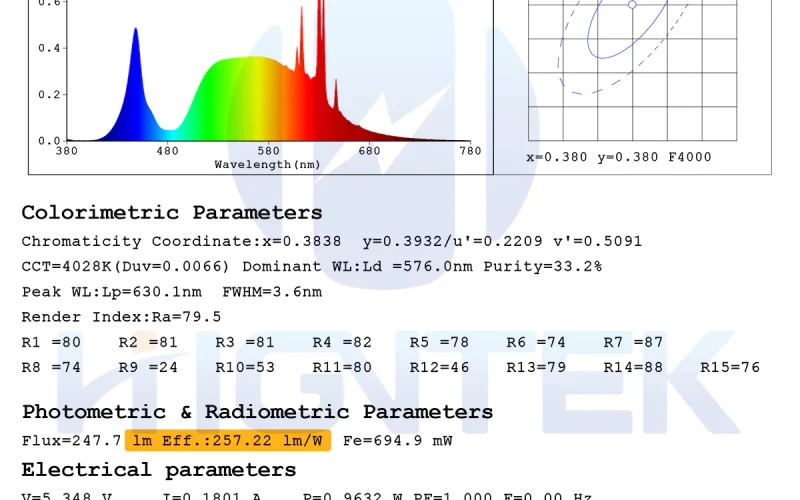Click the 'CCT=4028K(Duv=0.0066)' value
800x500 pixels.
tap(126, 267)
